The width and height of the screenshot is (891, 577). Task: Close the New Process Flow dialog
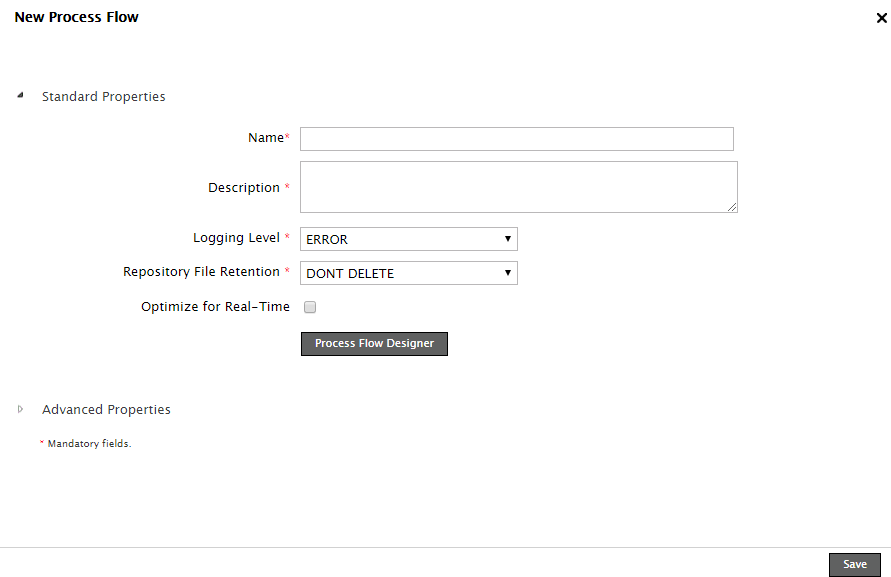[881, 18]
